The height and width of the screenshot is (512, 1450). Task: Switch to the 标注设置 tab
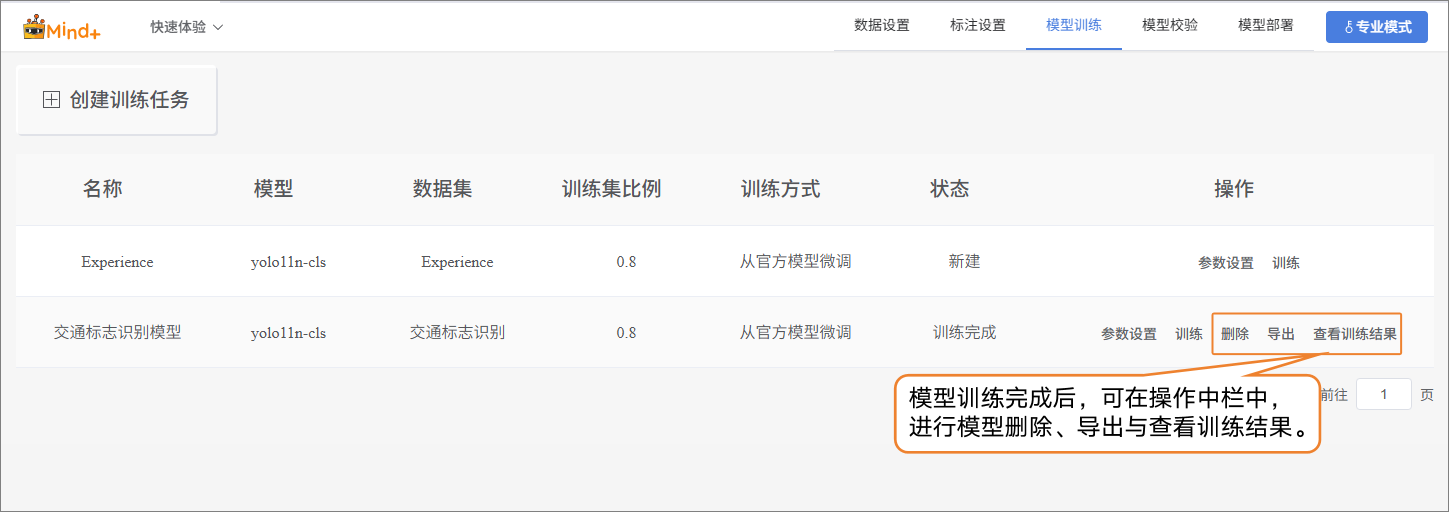coord(977,25)
